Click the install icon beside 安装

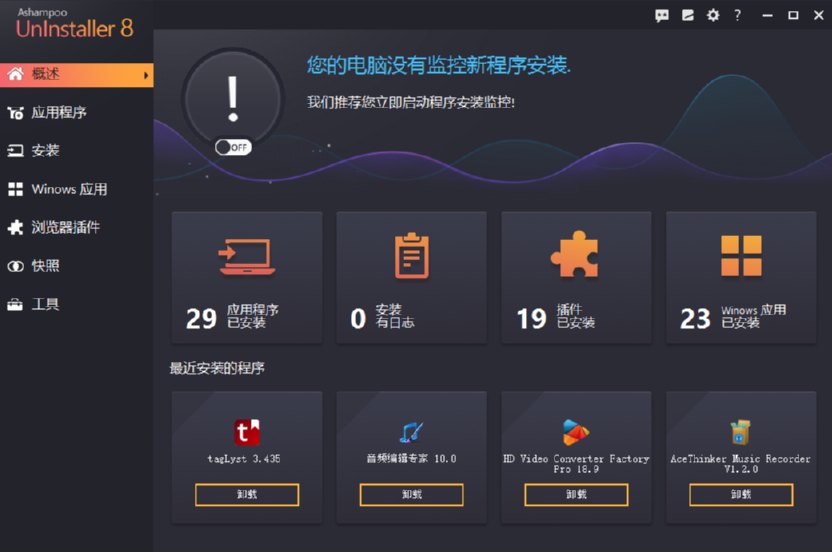click(x=15, y=151)
